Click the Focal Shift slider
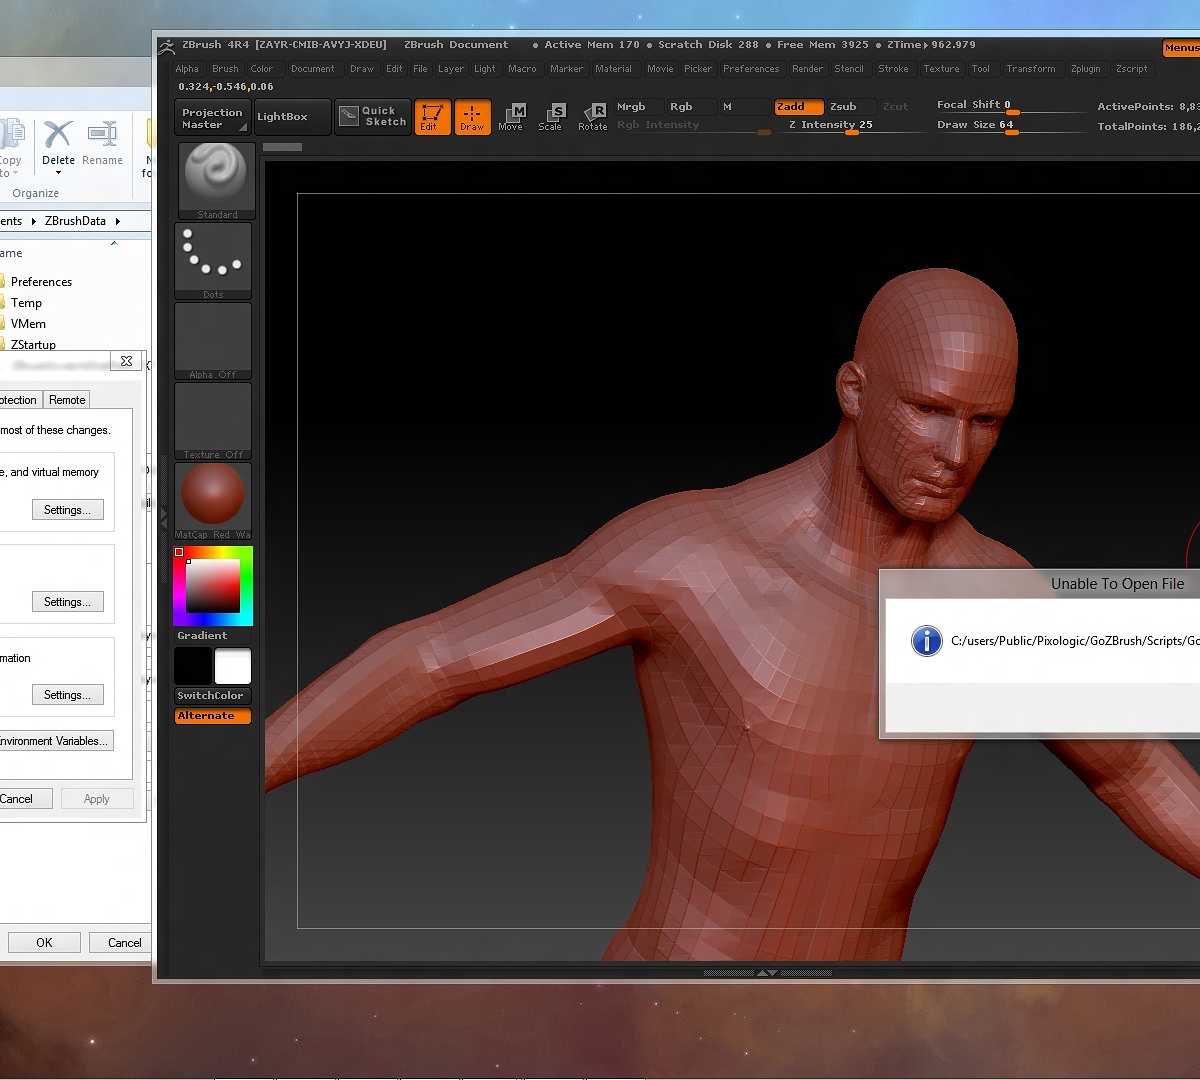The height and width of the screenshot is (1080, 1200). (x=1010, y=106)
